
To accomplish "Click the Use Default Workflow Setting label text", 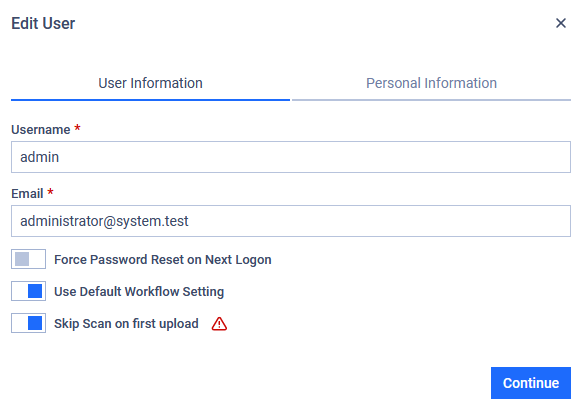I will tap(139, 291).
